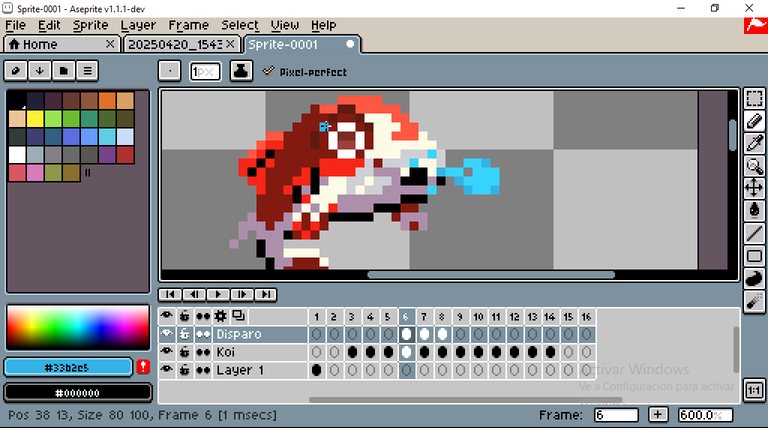Open the Sprite menu
Screen dimensions: 768x428
point(91,25)
